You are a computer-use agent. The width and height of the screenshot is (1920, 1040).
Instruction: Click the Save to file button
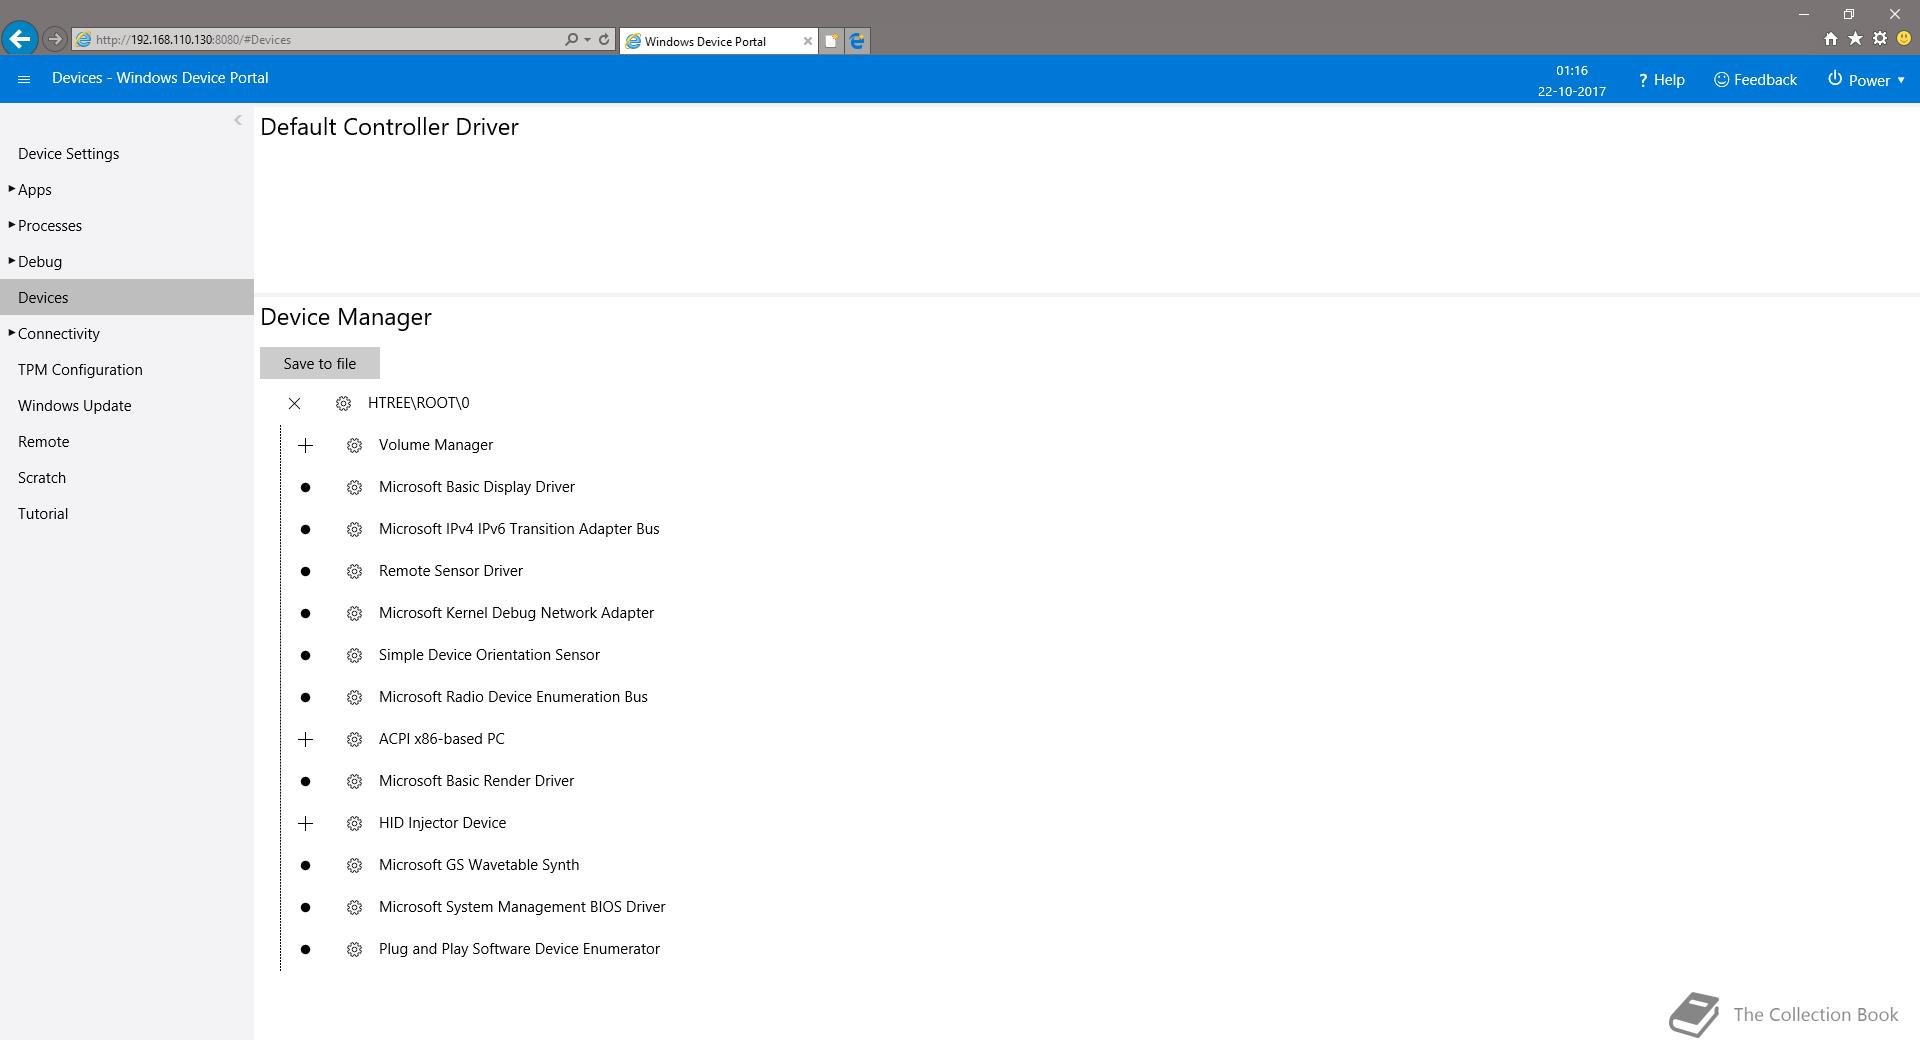(320, 363)
